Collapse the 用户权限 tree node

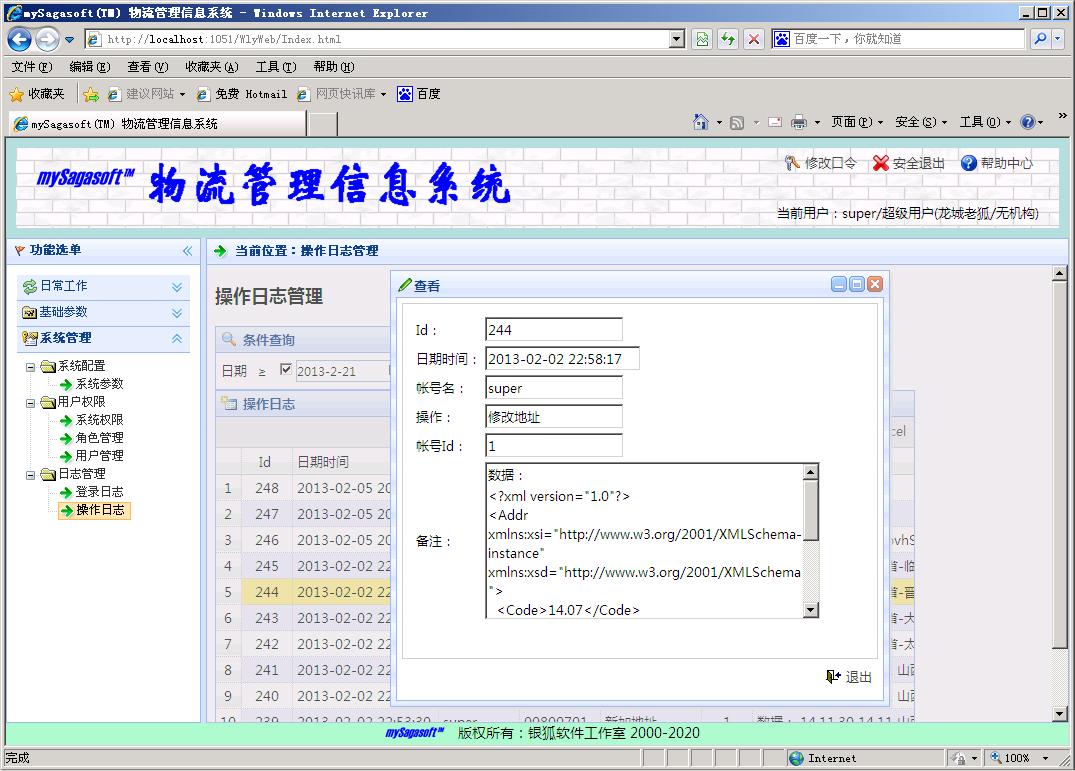coord(30,403)
